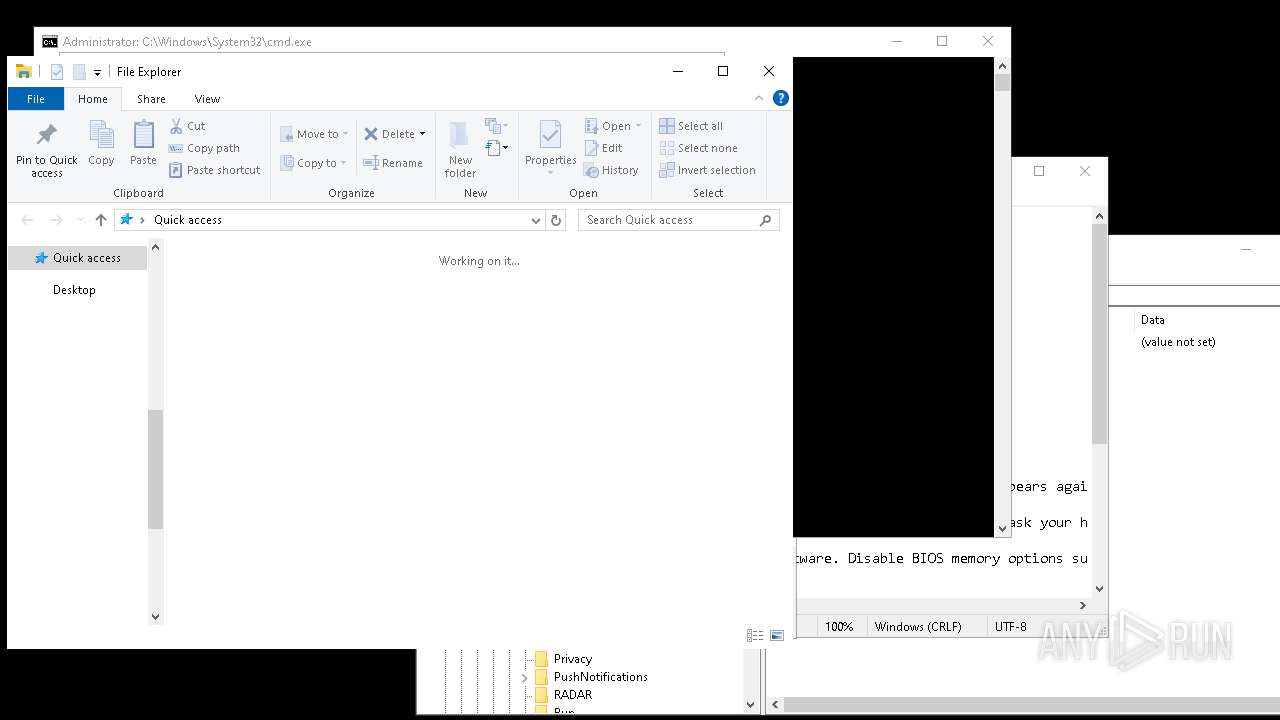Open the History command
Image resolution: width=1280 pixels, height=720 pixels.
tap(611, 170)
